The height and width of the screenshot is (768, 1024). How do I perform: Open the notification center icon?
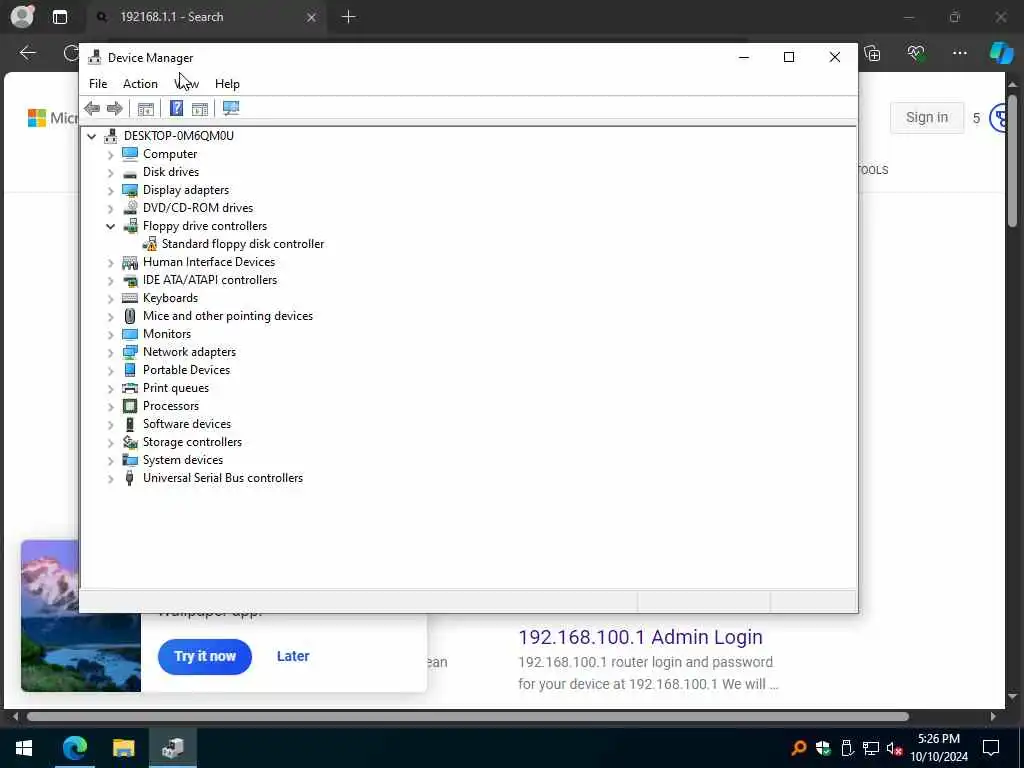[x=991, y=748]
